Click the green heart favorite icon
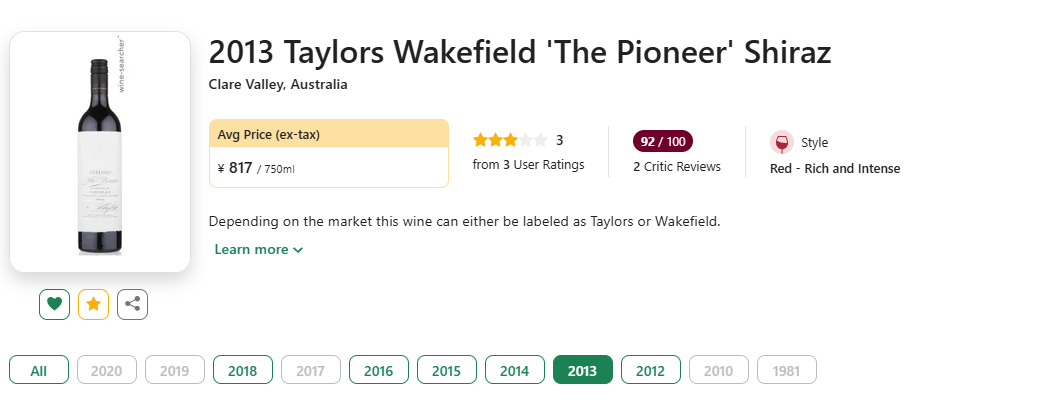Screen dimensions: 1046x414 pos(54,305)
